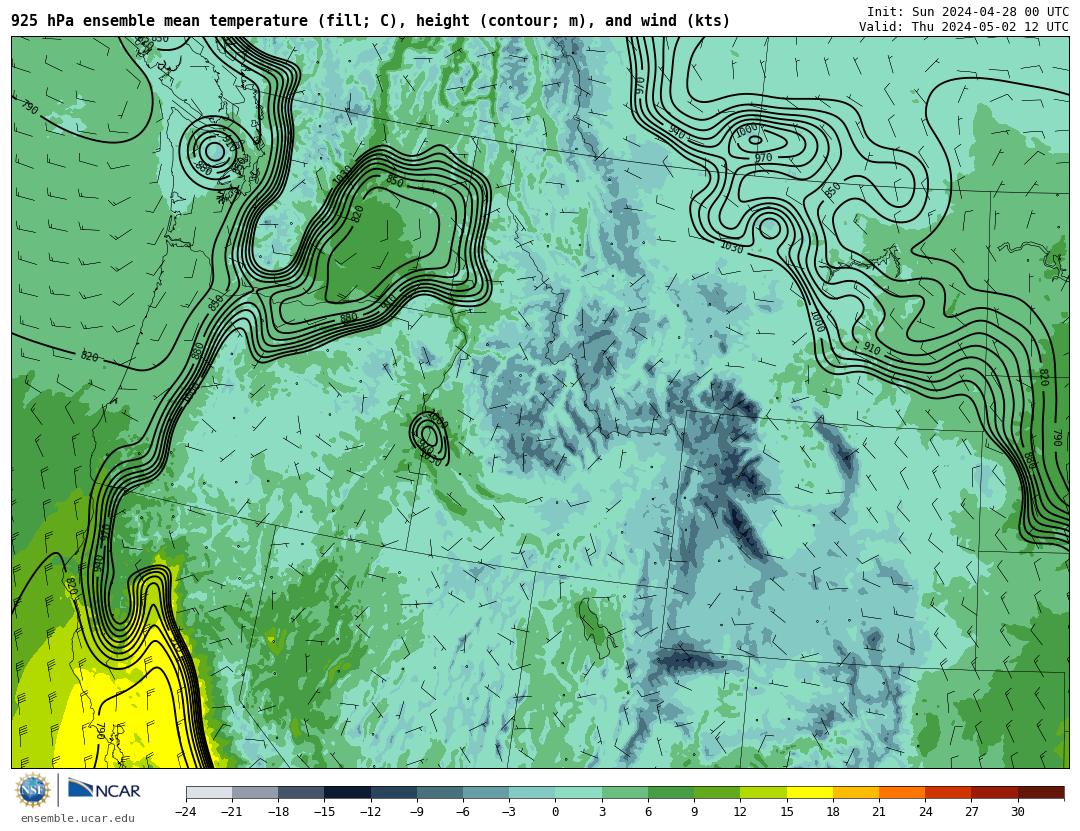Image resolution: width=1080 pixels, height=831 pixels.
Task: Select the Valid: Thu 2024-05-02 12 UTC text
Action: 964,27
